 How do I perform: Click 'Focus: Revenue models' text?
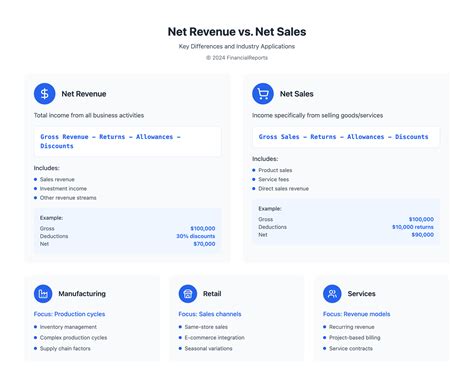coord(356,314)
